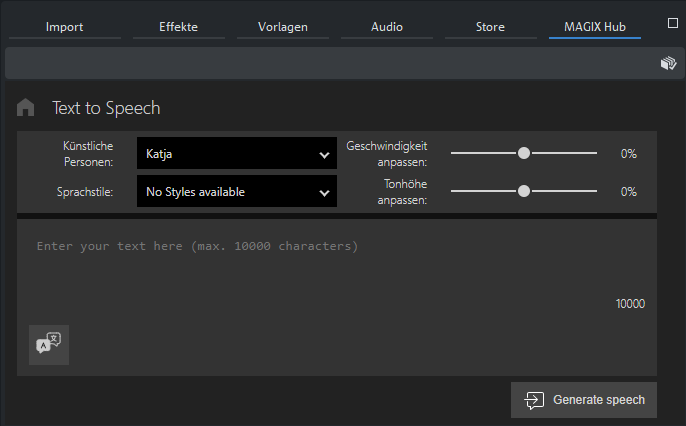686x426 pixels.
Task: Click the translate text icon button
Action: (x=49, y=345)
